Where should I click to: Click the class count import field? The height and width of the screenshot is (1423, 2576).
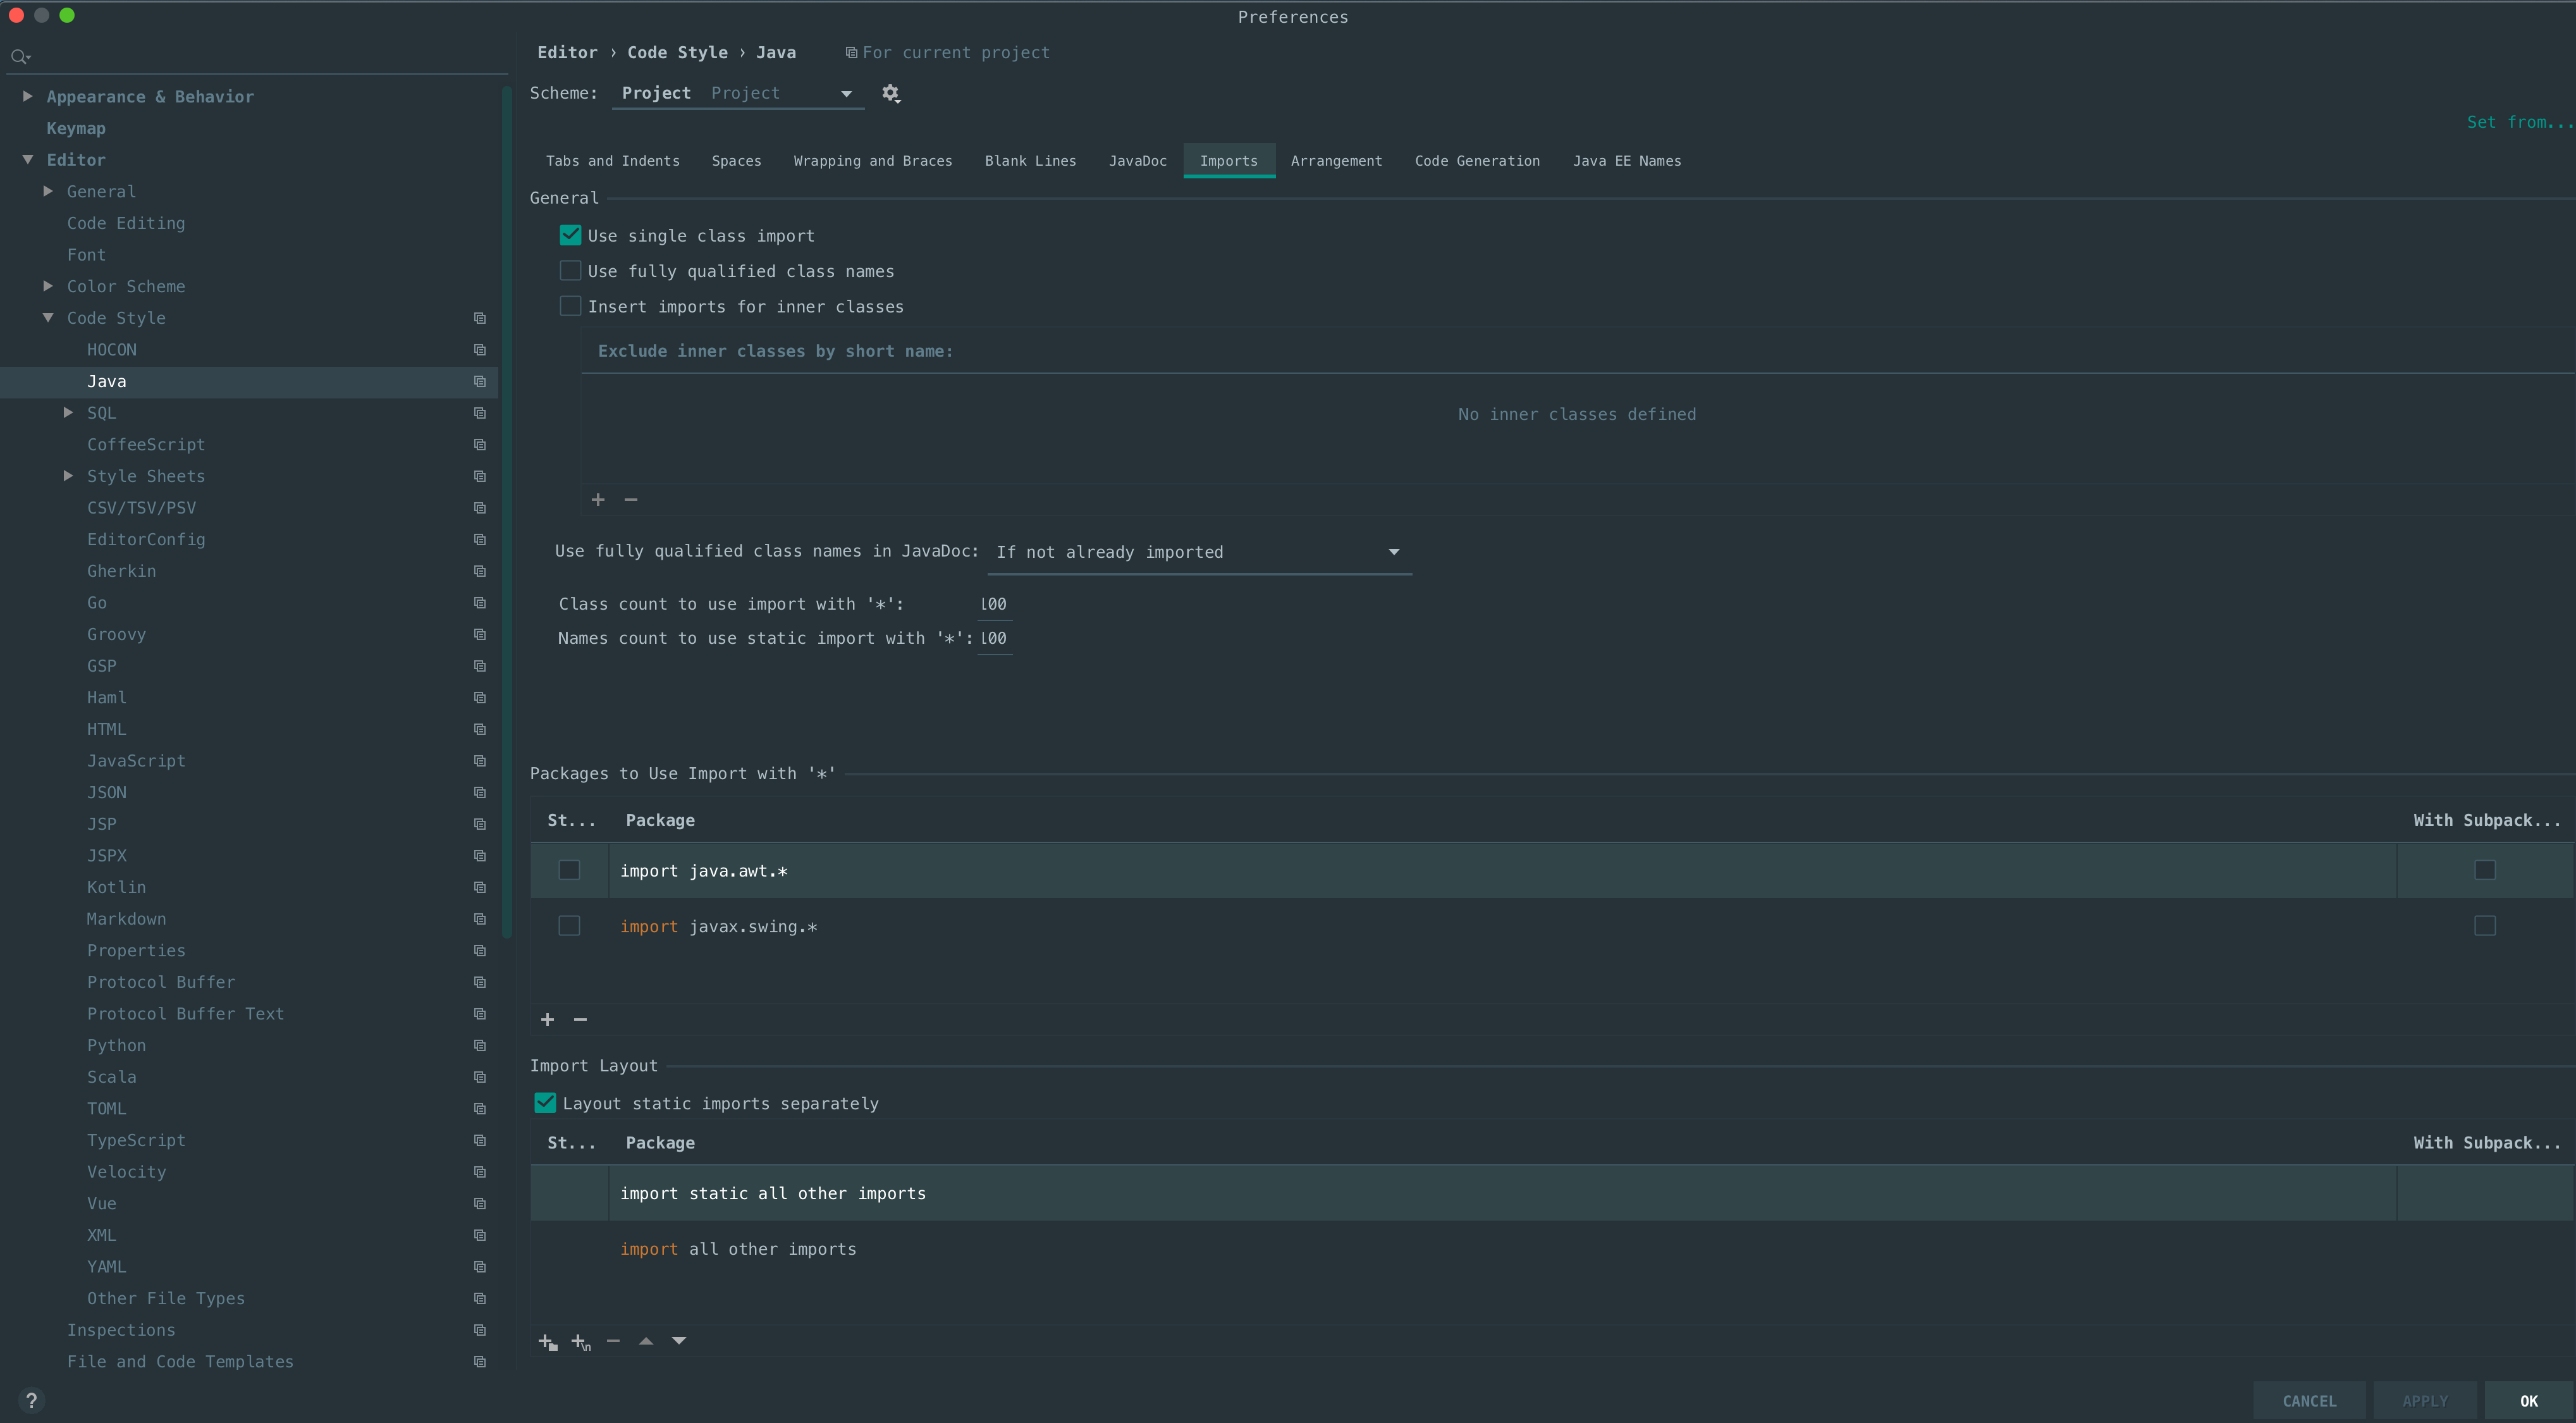pos(994,604)
